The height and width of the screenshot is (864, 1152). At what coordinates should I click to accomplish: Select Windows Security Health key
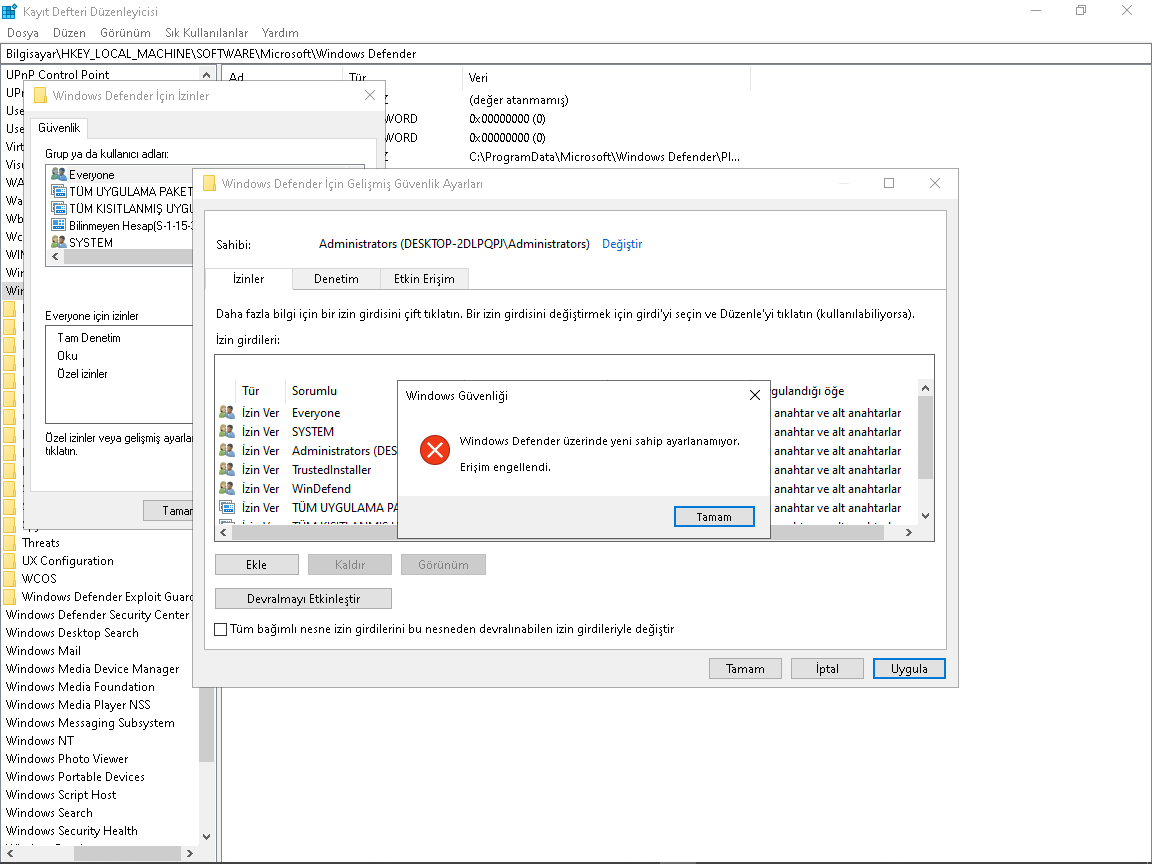(x=72, y=831)
